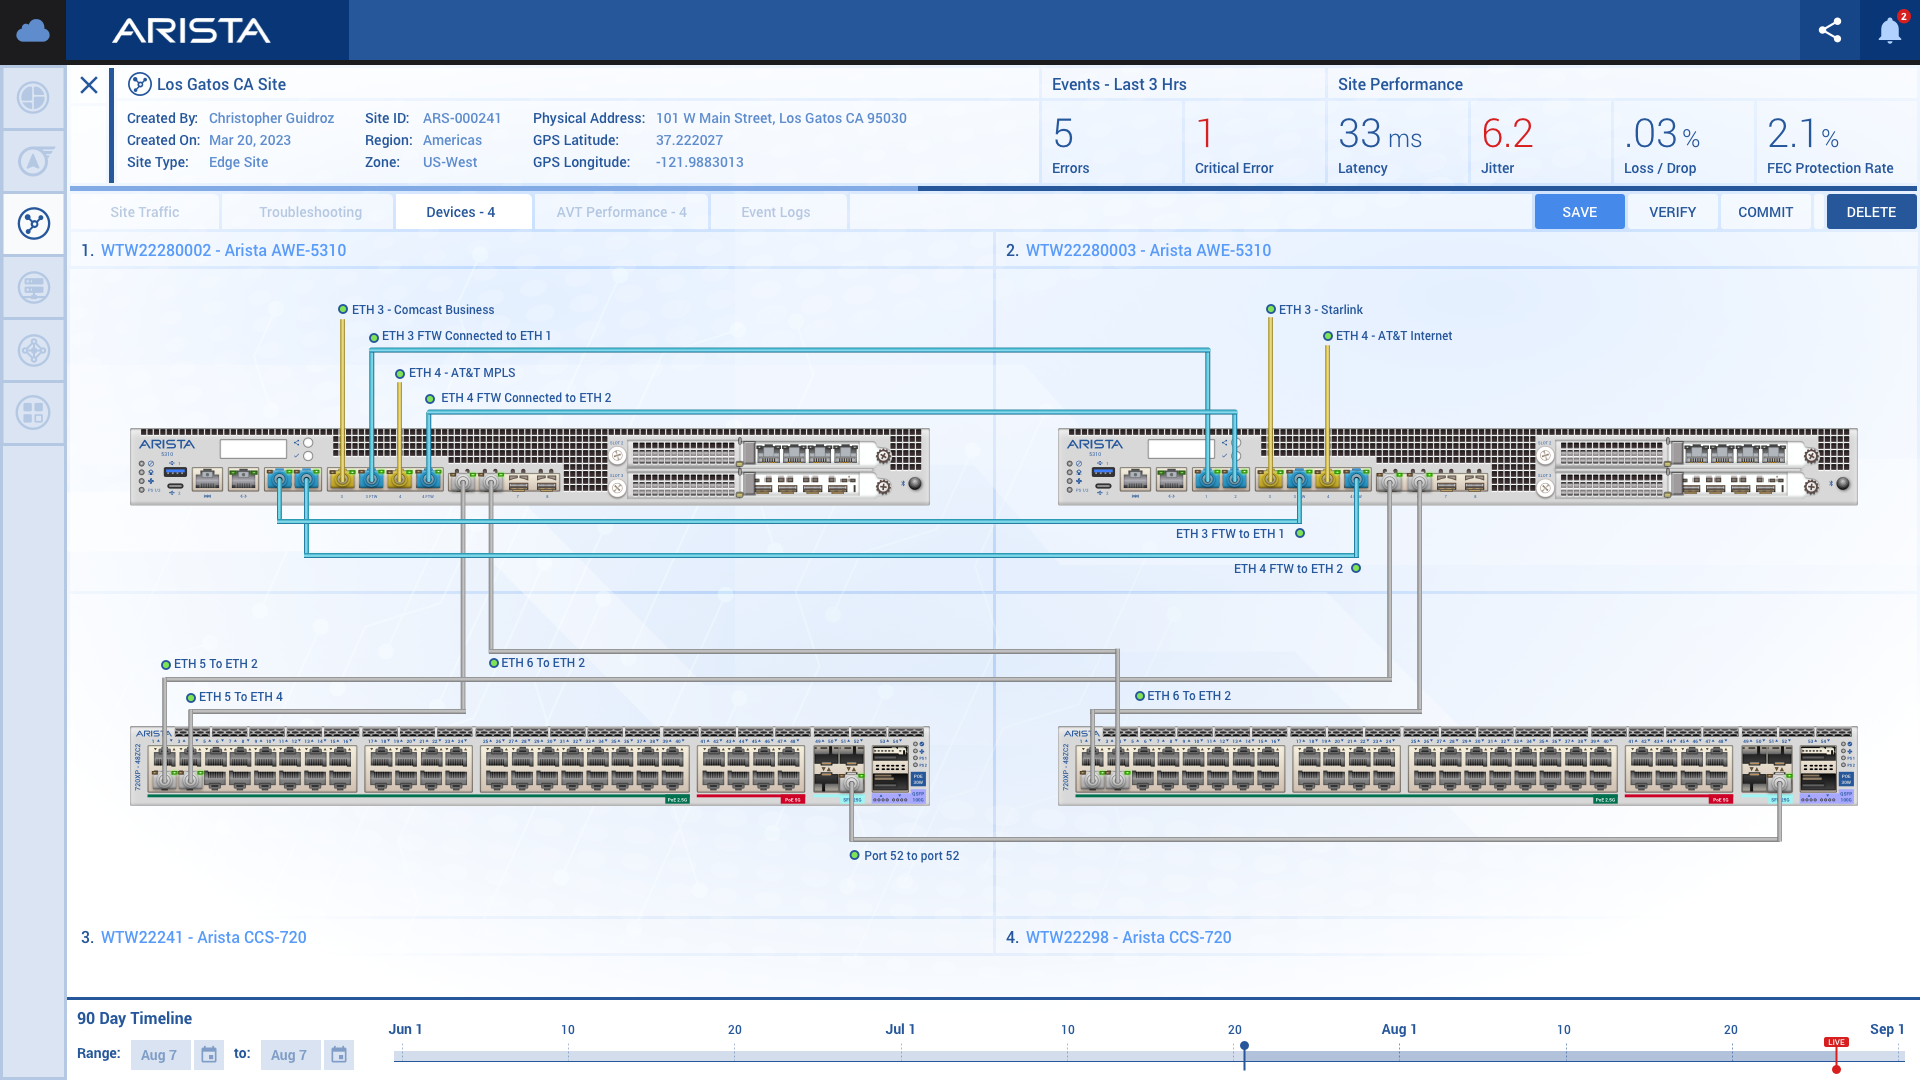Screen dimensions: 1920x1080
Task: Select the network topology sidebar icon
Action: 33,223
